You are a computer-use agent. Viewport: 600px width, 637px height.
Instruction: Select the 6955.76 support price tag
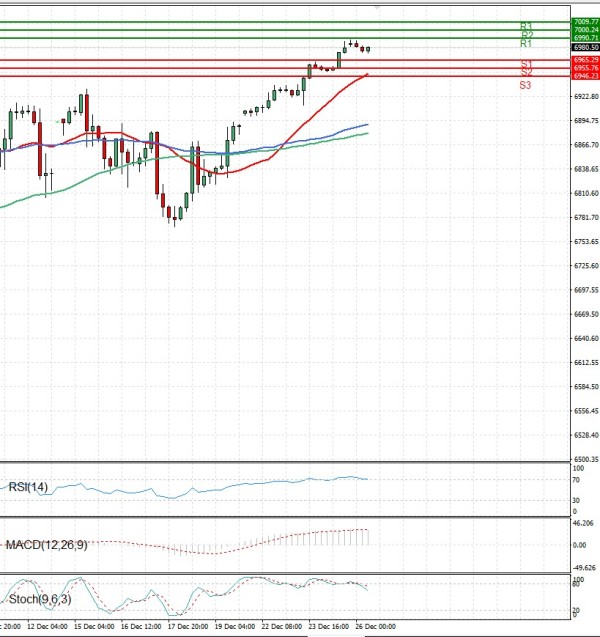click(585, 68)
